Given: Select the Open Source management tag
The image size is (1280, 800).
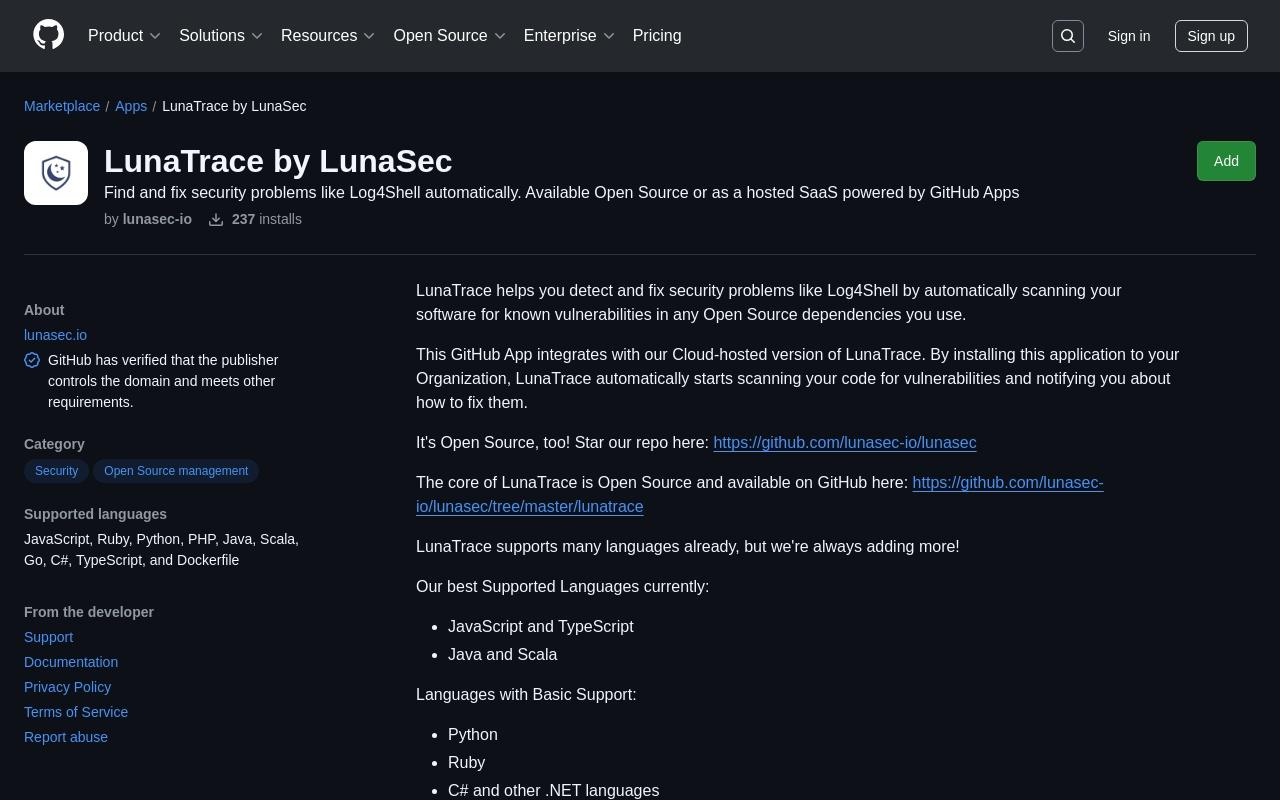Looking at the screenshot, I should pyautogui.click(x=176, y=471).
